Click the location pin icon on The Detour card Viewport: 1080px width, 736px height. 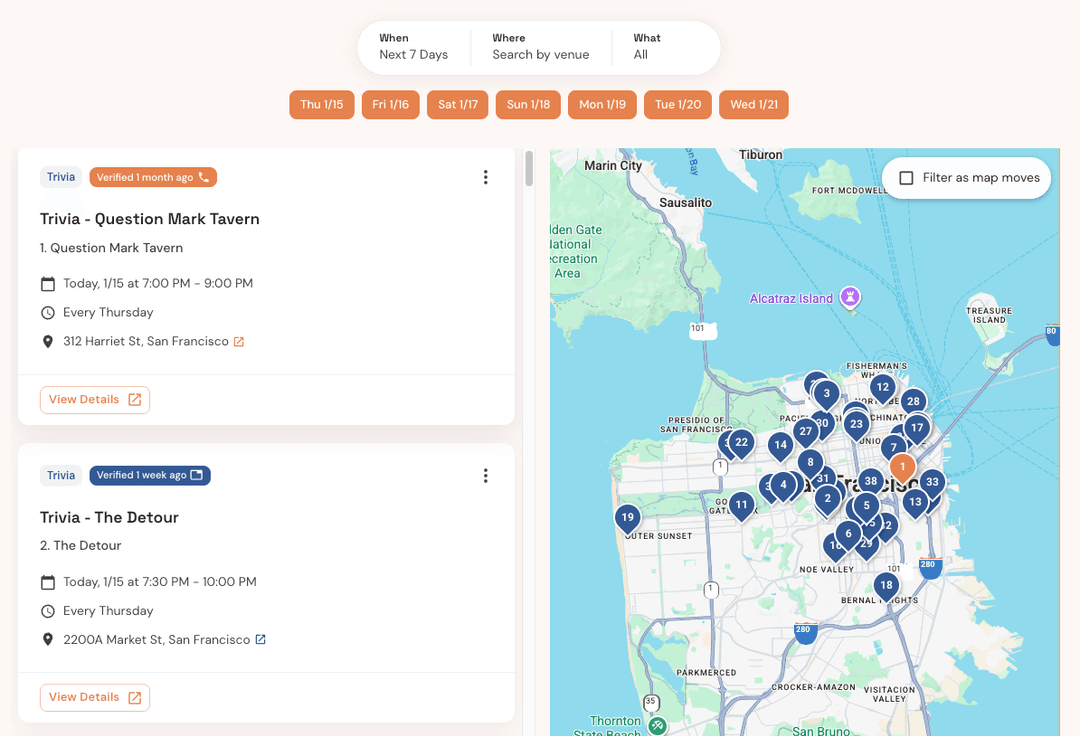coord(47,639)
